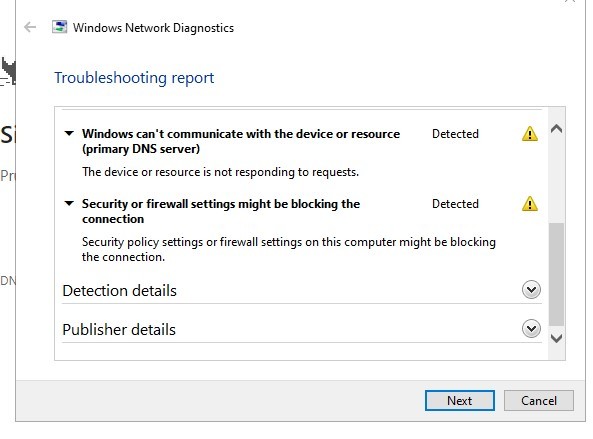The height and width of the screenshot is (439, 593).
Task: Click the "Windows can't communicate" issue title
Action: (241, 141)
